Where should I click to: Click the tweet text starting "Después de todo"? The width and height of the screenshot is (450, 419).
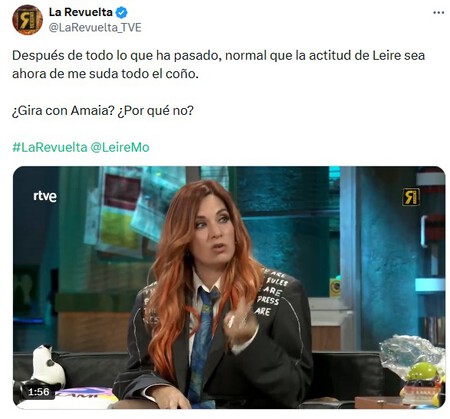click(218, 64)
